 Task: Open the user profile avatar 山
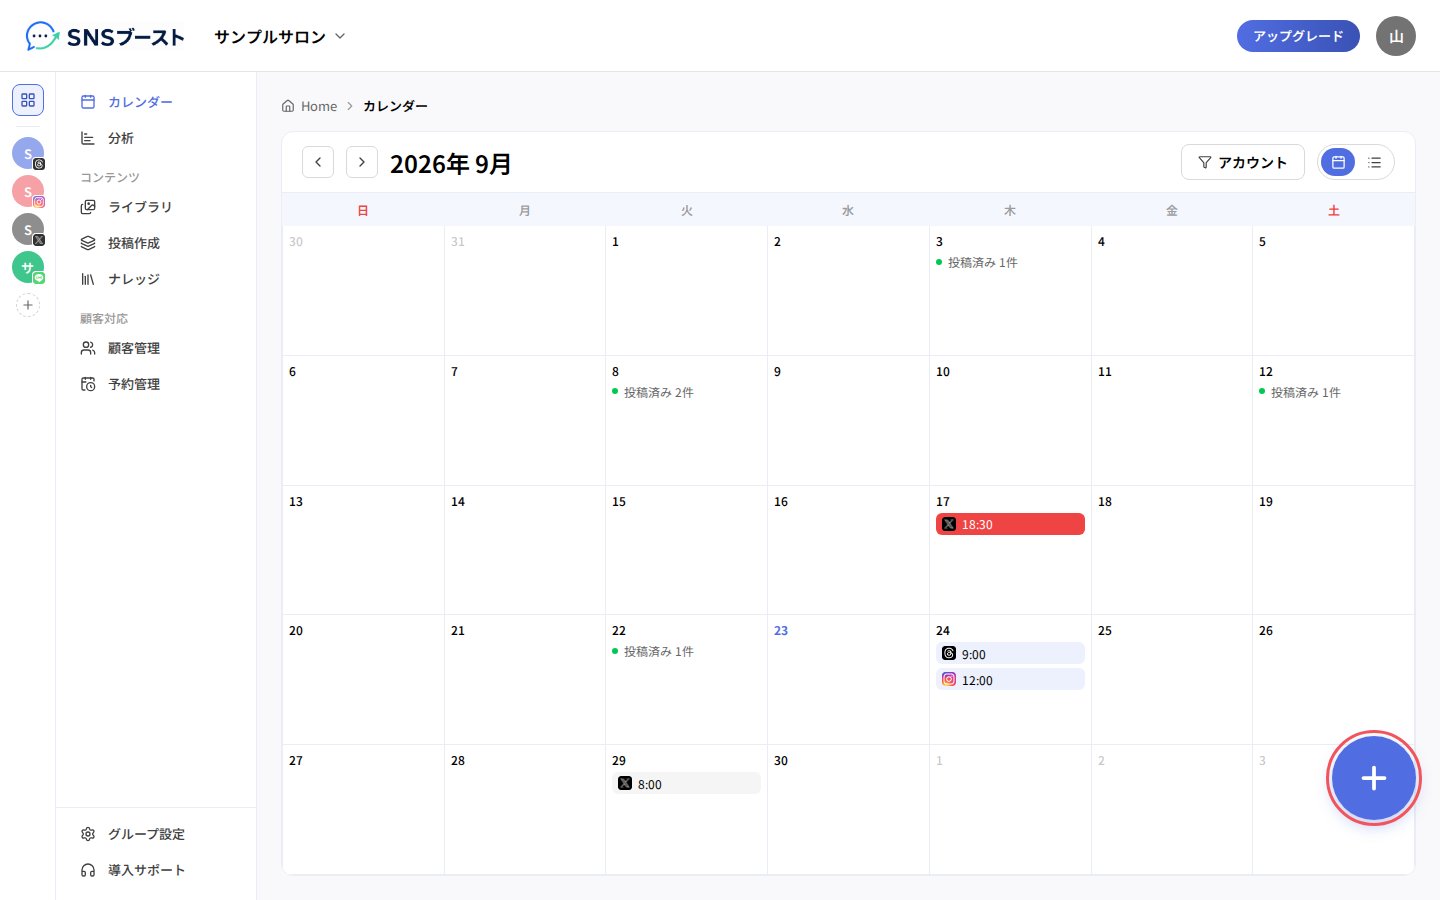[1396, 36]
